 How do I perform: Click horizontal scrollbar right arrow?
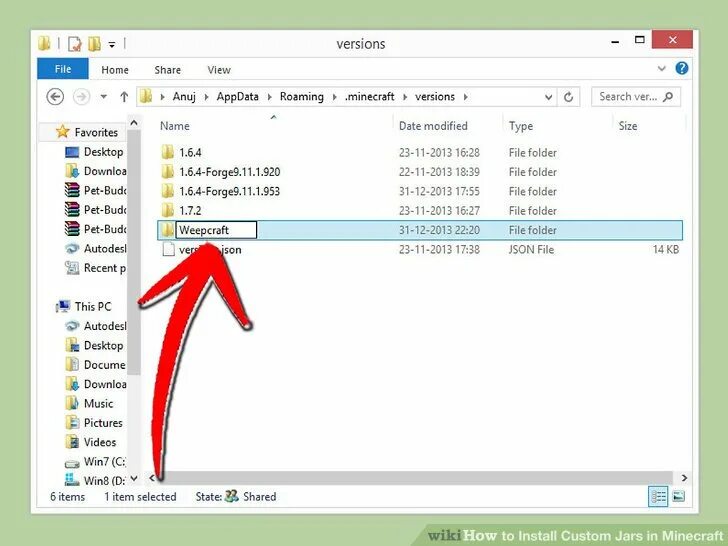click(x=684, y=478)
